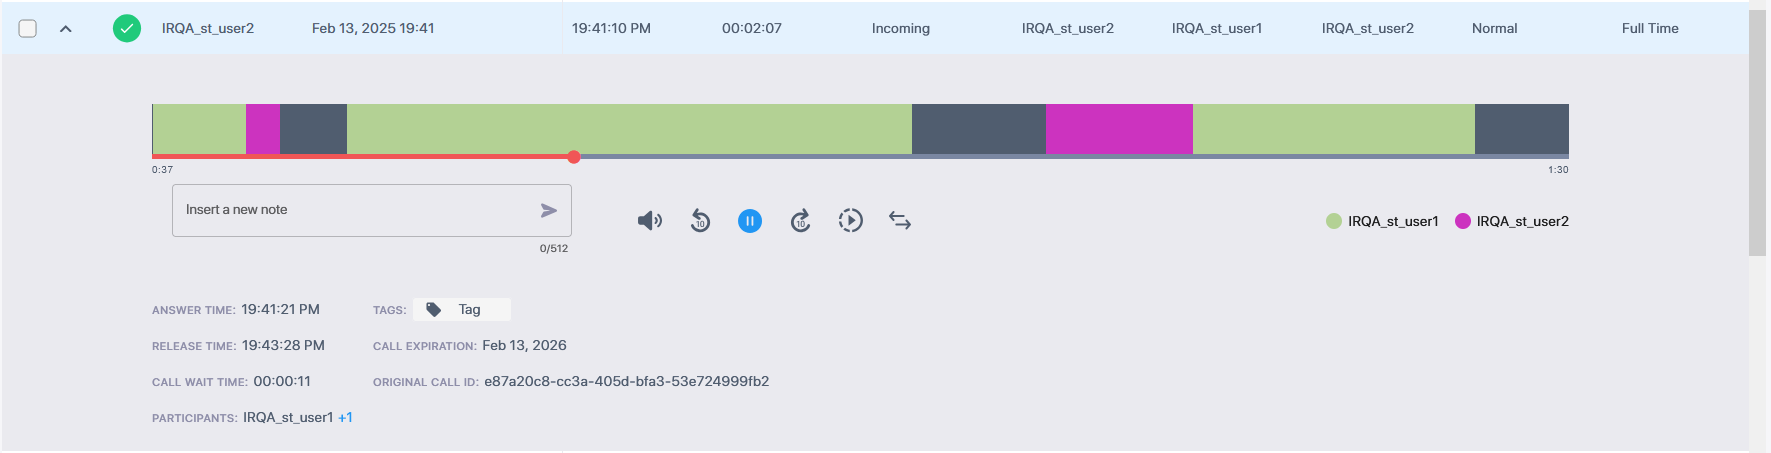
Task: Collapse the expanded call details row
Action: pos(66,29)
